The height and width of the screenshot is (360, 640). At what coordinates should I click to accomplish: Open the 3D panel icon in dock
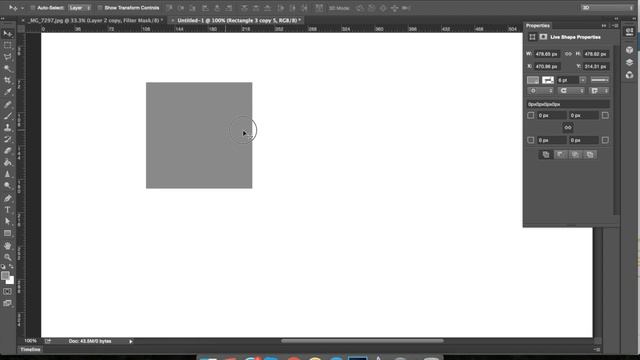point(629,50)
